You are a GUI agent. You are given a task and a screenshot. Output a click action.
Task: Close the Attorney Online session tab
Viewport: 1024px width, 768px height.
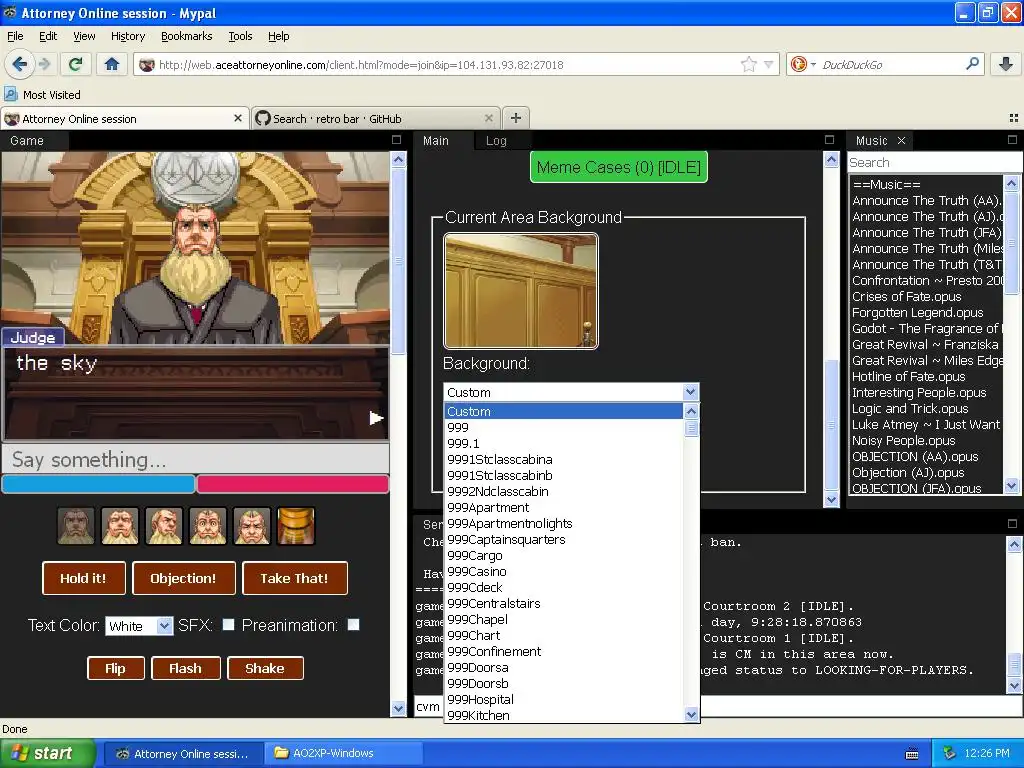click(238, 118)
